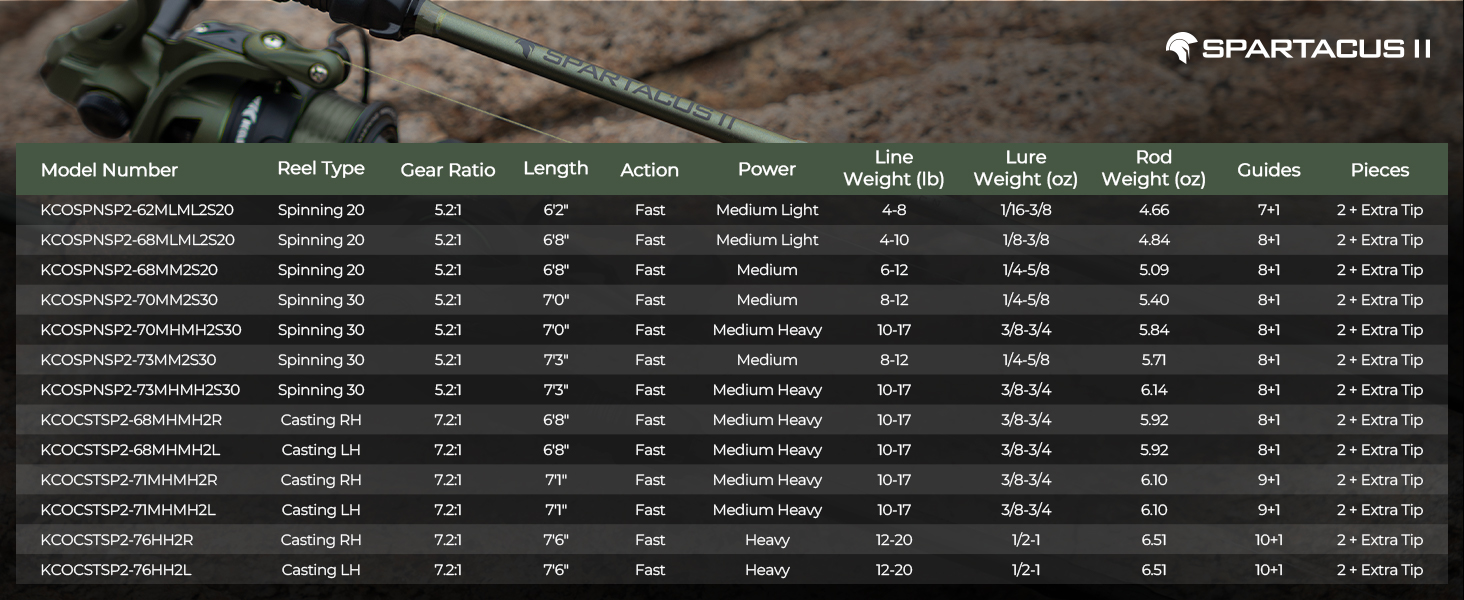The width and height of the screenshot is (1464, 600).
Task: Click the Lure Weight (oz) column header
Action: [x=1026, y=168]
